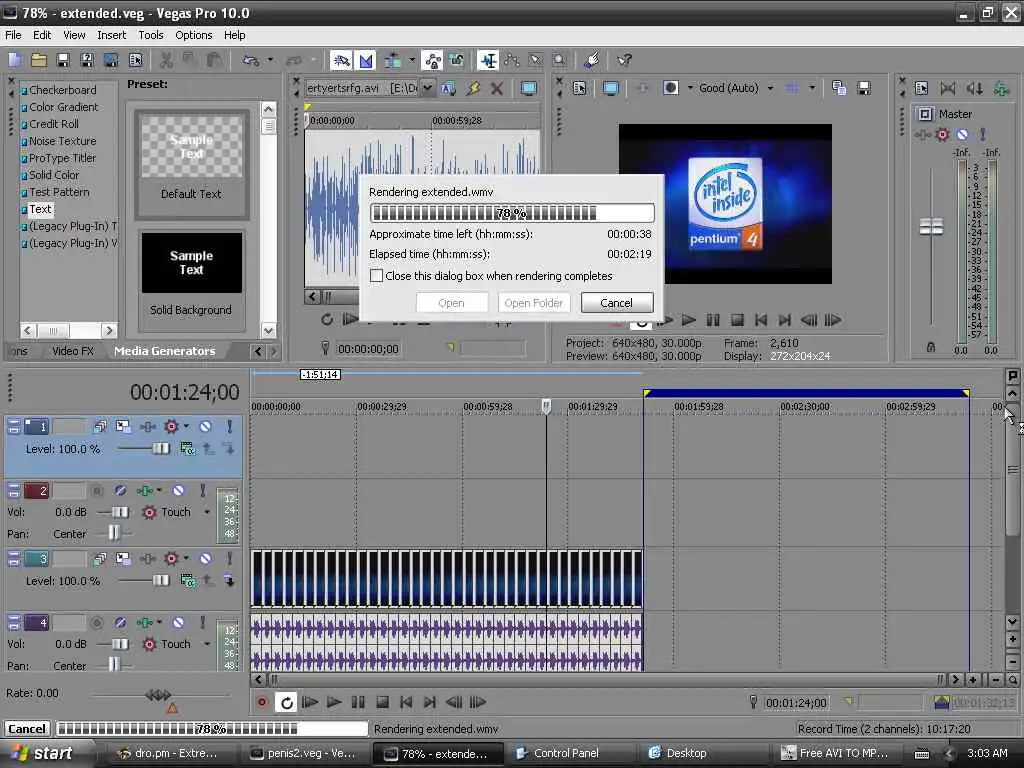Screen dimensions: 1024x768
Task: Click the What's This help icon
Action: [x=624, y=61]
